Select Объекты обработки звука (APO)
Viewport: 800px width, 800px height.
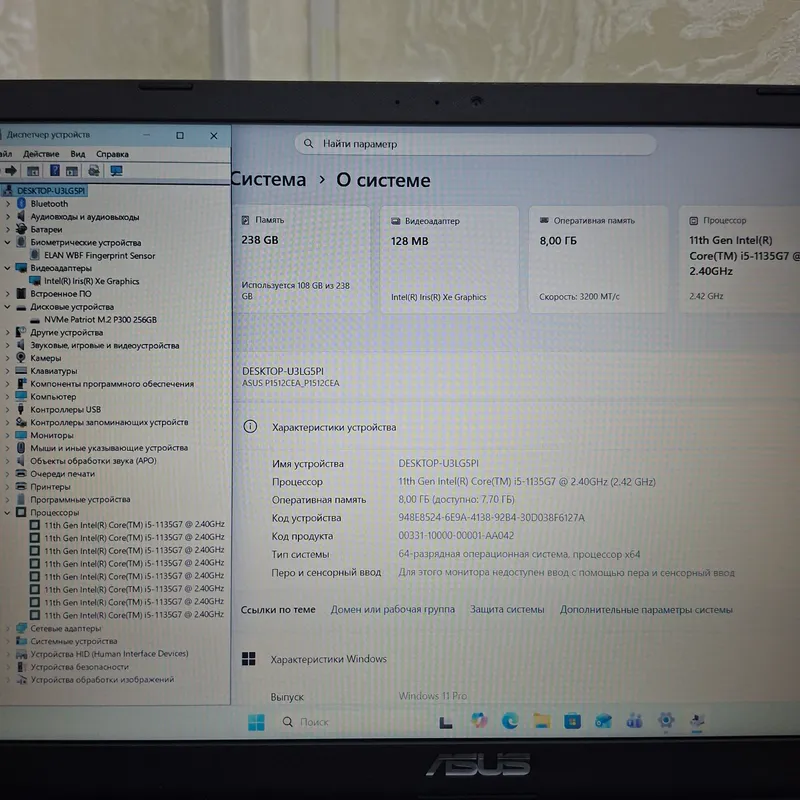click(x=93, y=460)
